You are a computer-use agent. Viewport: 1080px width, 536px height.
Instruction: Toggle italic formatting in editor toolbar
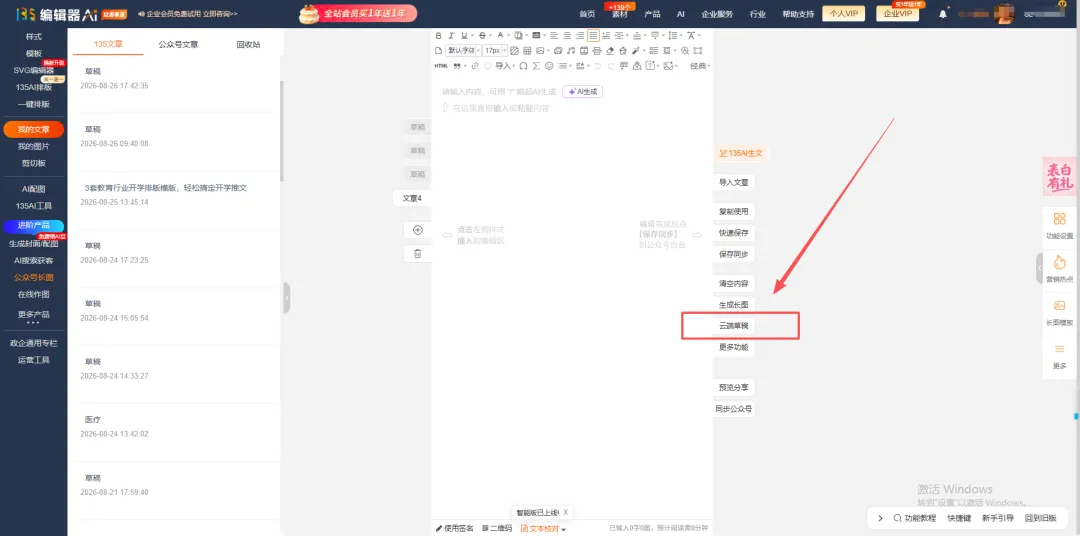451,36
